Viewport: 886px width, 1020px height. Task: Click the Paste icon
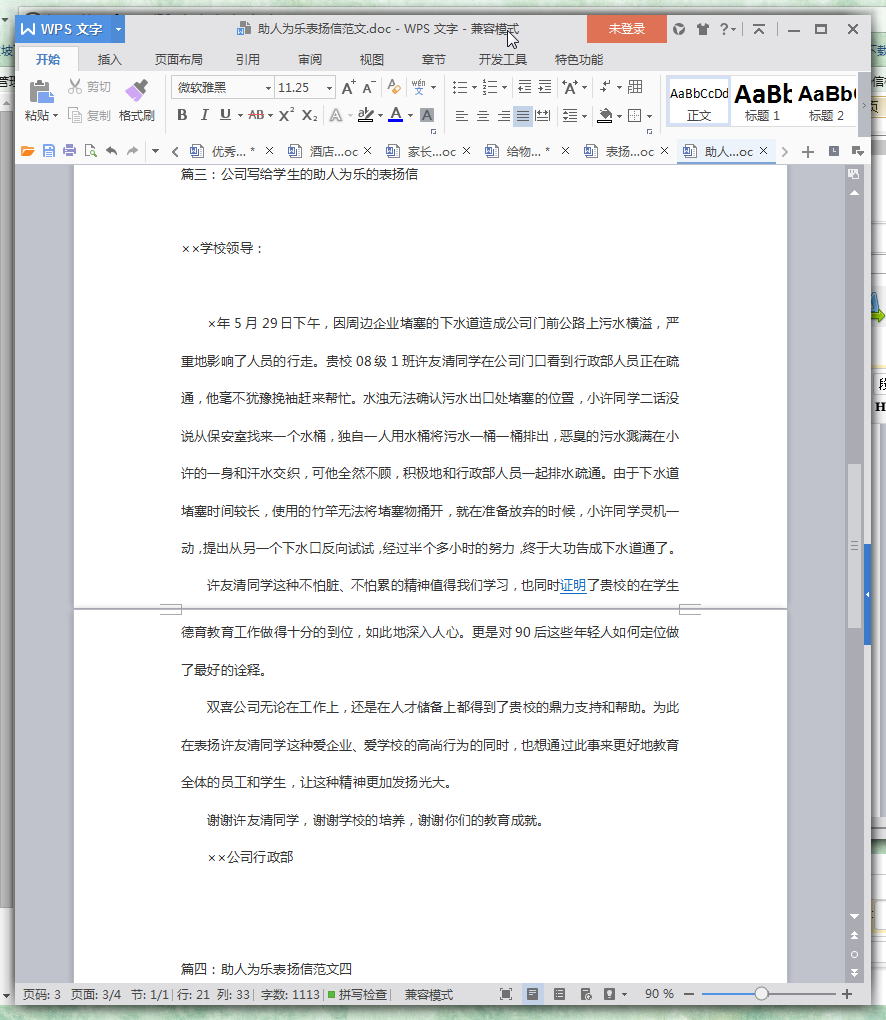(40, 91)
